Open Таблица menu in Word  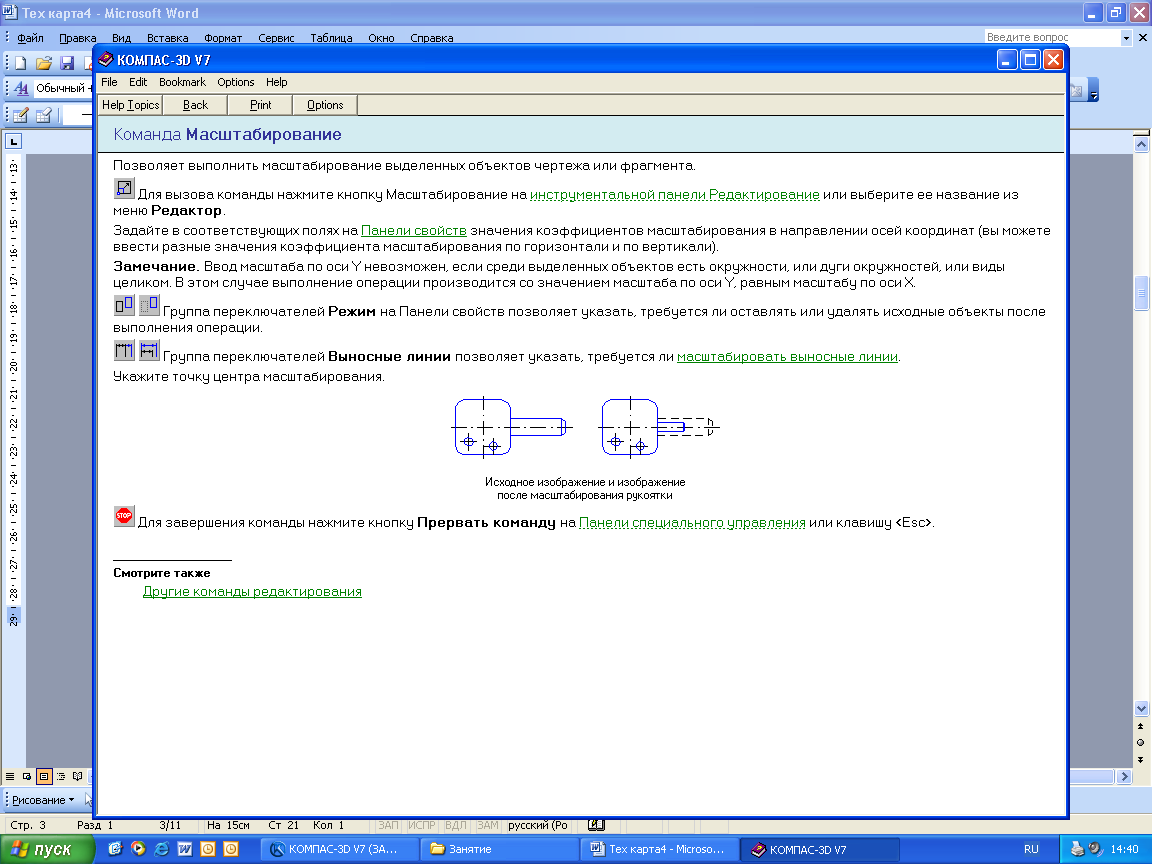(x=331, y=38)
